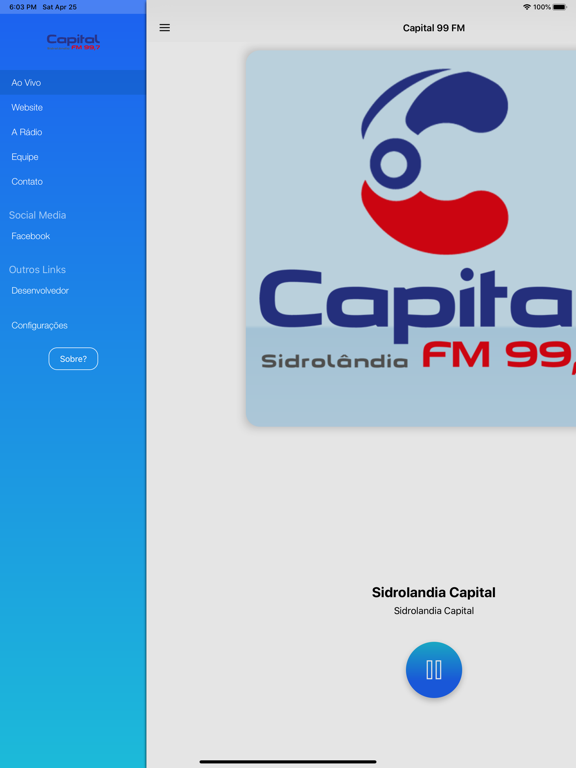Open the Facebook social link
The width and height of the screenshot is (576, 768).
coord(73,236)
